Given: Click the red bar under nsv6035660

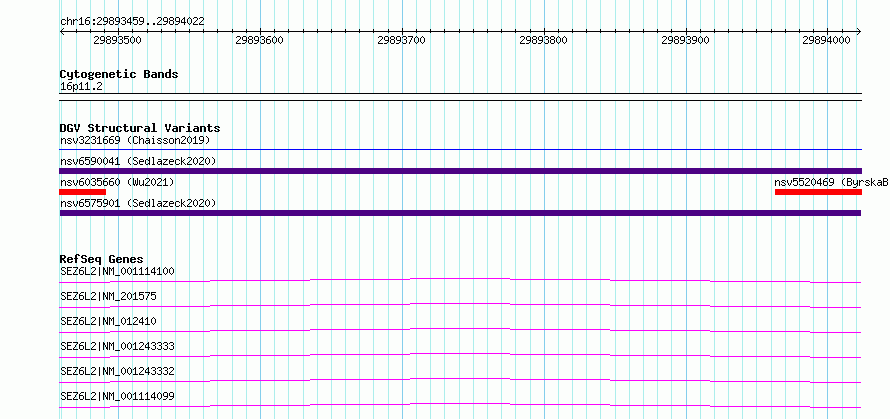Looking at the screenshot, I should pos(82,192).
